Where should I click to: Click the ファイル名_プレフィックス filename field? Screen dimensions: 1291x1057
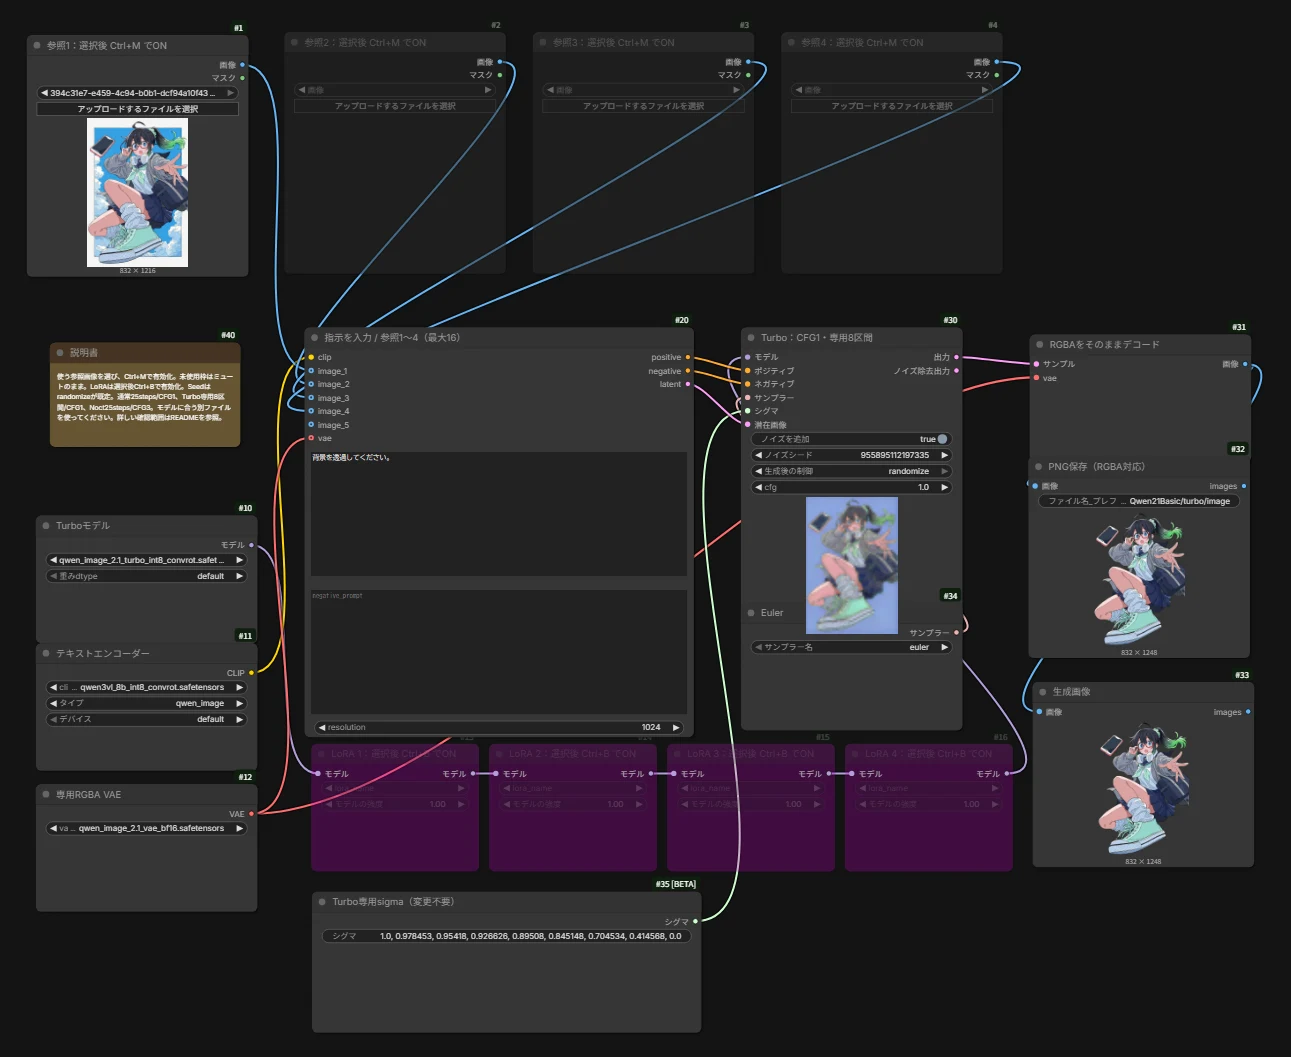[1139, 501]
